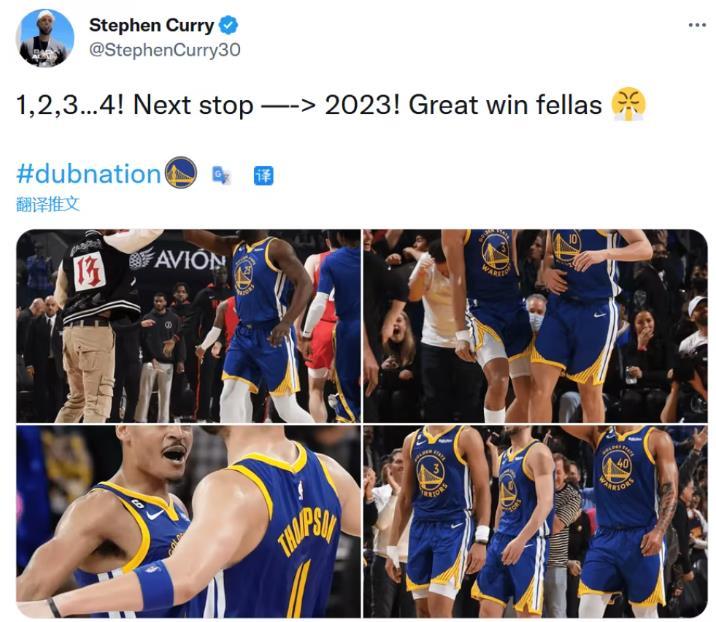Open the Stephen Curry display name
Viewport: 716px width, 622px height.
[x=152, y=25]
